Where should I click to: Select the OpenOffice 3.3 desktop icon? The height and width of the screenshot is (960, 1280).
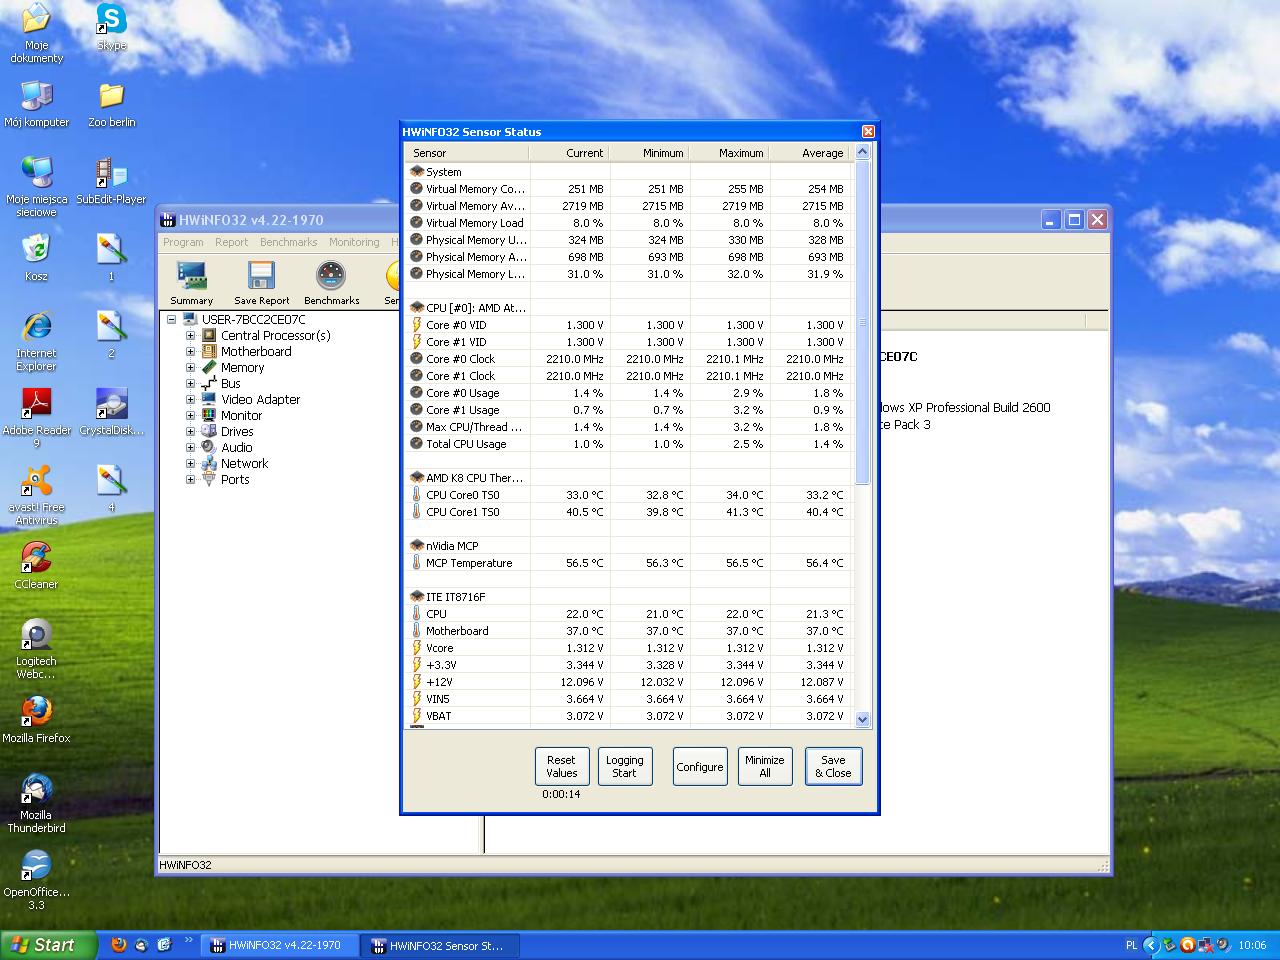click(36, 881)
